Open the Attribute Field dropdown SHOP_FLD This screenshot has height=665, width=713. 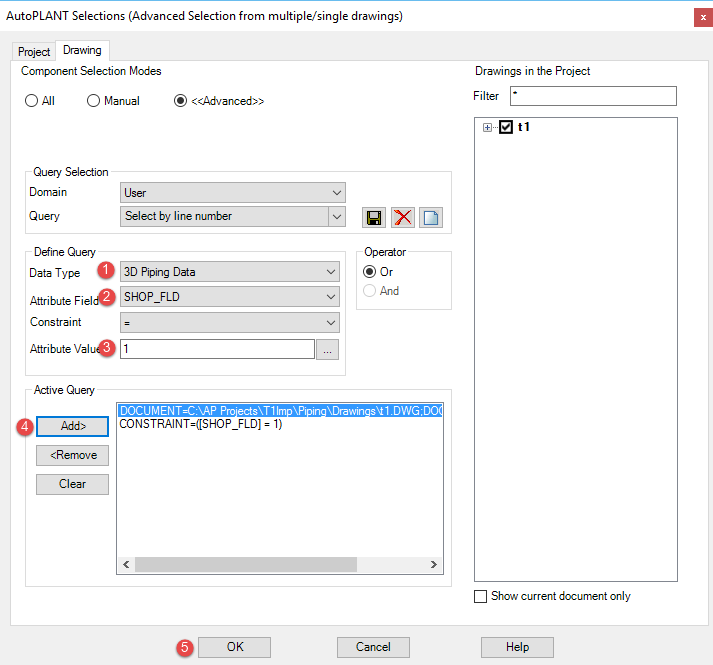(x=230, y=297)
